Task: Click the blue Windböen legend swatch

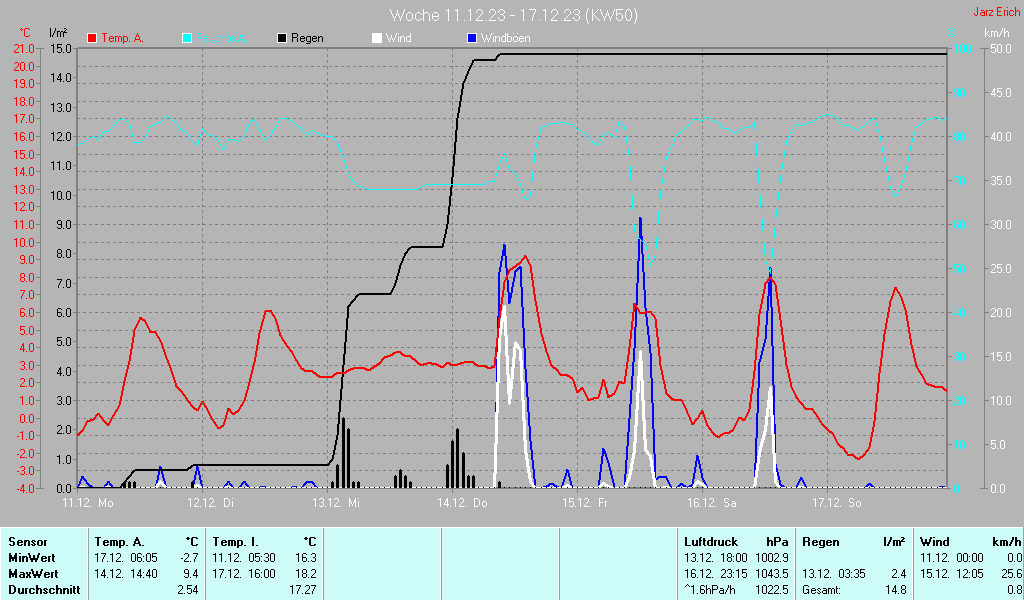Action: pyautogui.click(x=472, y=39)
